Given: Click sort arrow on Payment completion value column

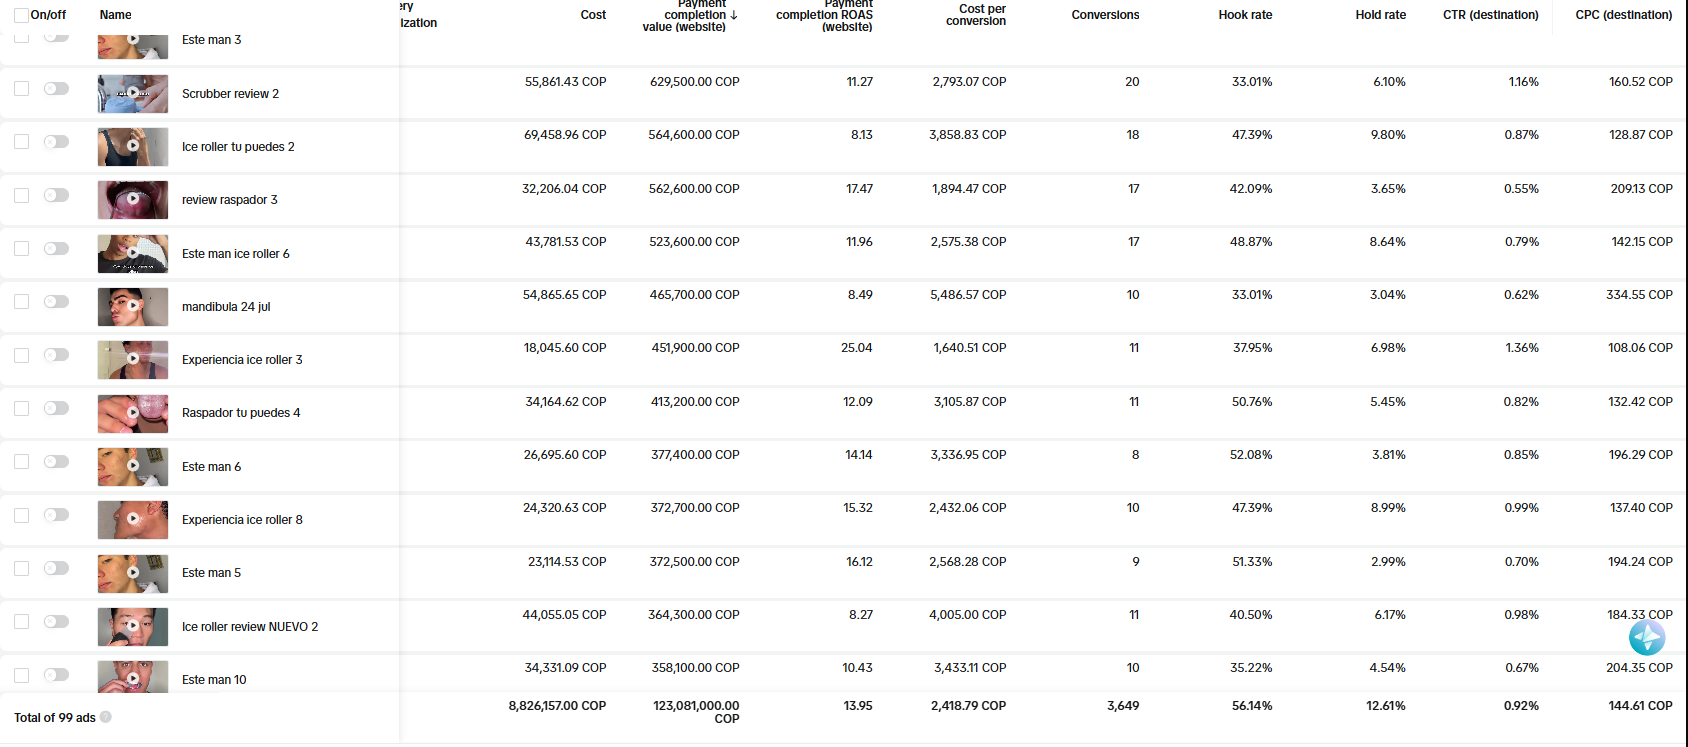Looking at the screenshot, I should click(734, 15).
